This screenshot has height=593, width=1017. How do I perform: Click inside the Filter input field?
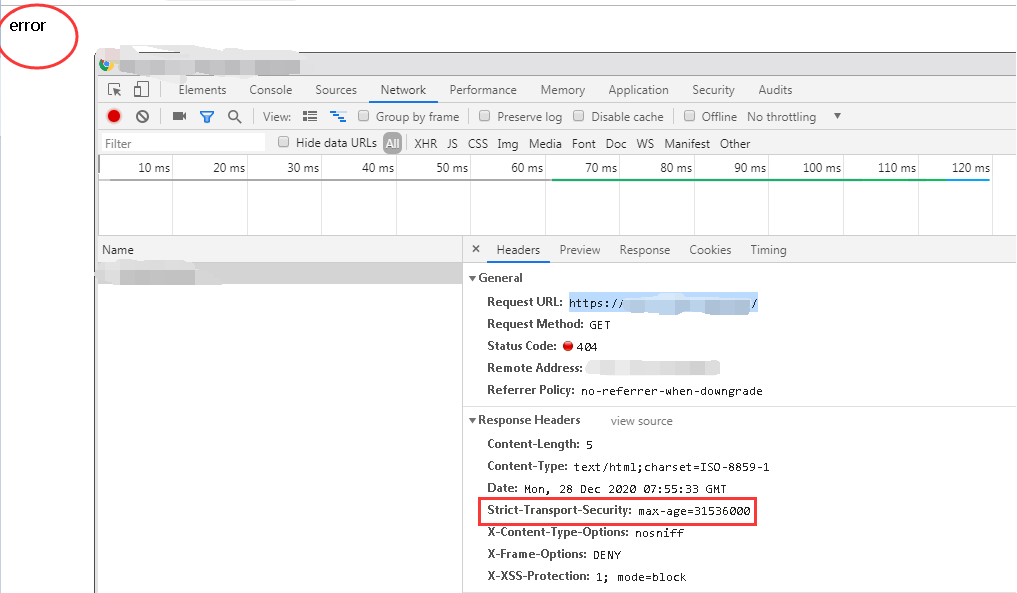[180, 143]
